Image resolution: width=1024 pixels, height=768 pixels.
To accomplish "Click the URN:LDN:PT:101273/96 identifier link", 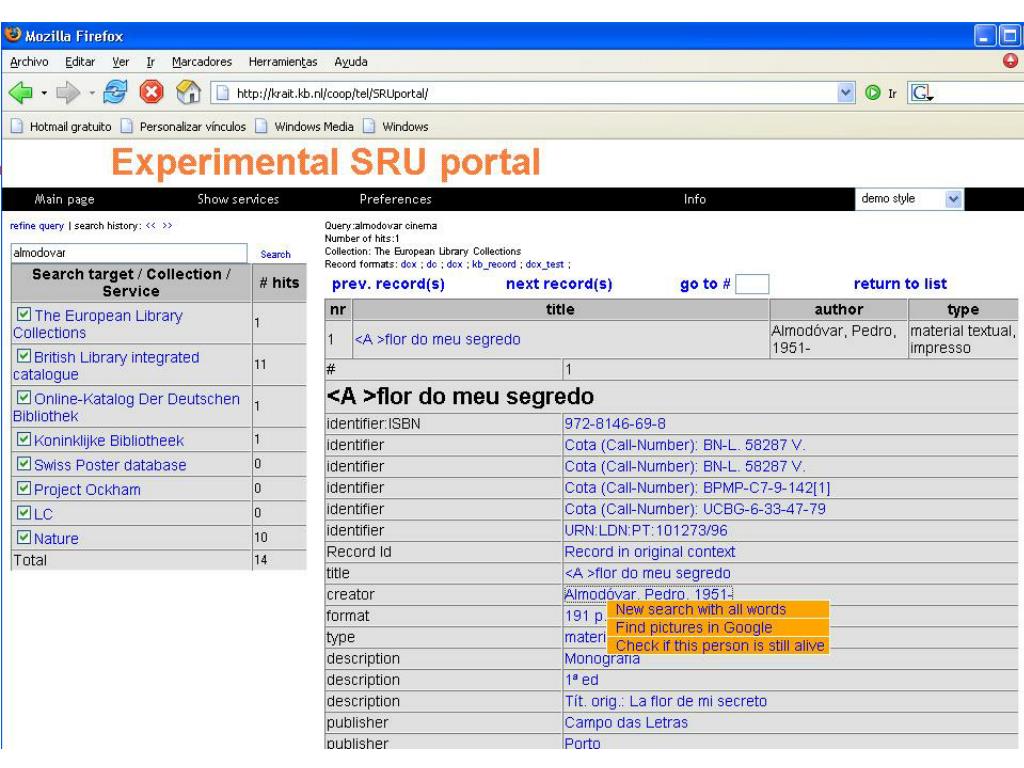I will click(646, 531).
